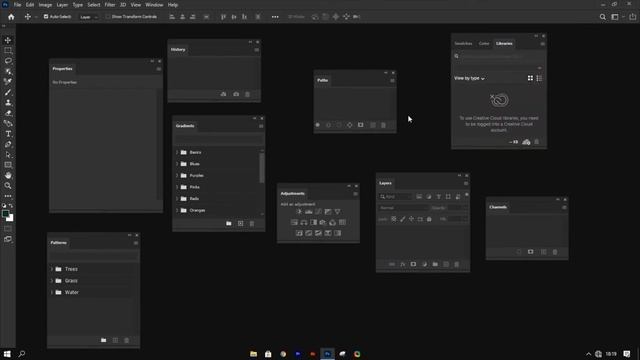Expand the Basics gradient folder
Viewport: 640px width, 360px height.
pos(177,152)
